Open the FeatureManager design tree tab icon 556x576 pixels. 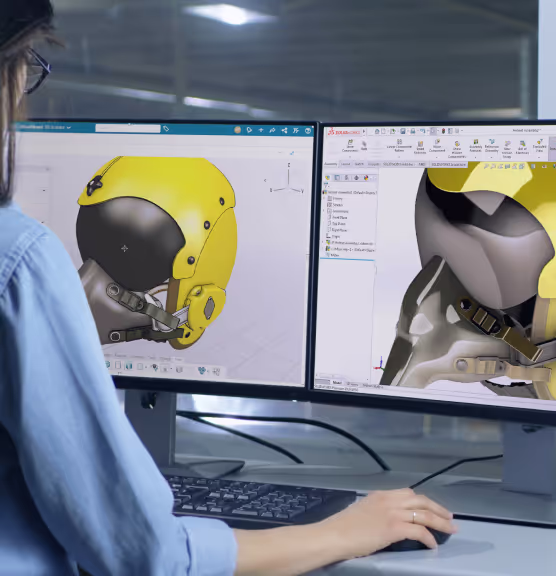(328, 178)
